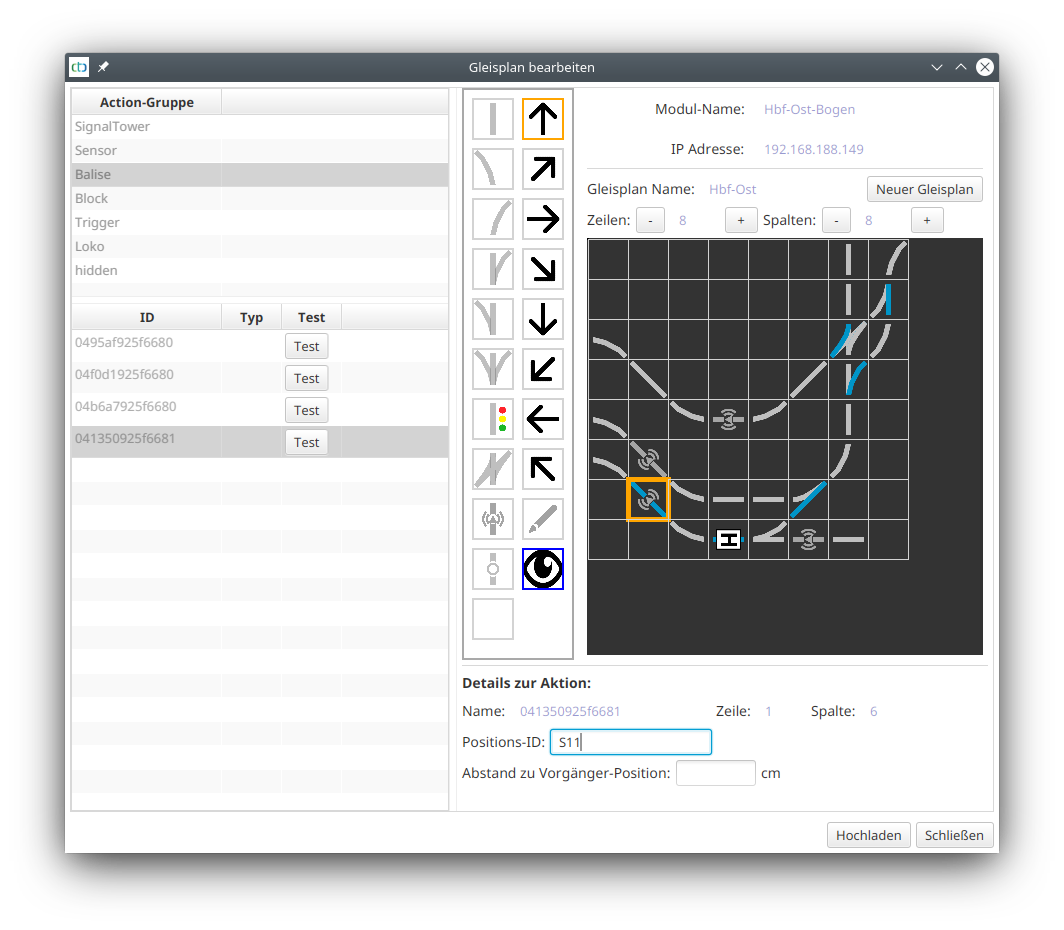
Task: Pick the down-pointing arrow direction
Action: tap(543, 319)
